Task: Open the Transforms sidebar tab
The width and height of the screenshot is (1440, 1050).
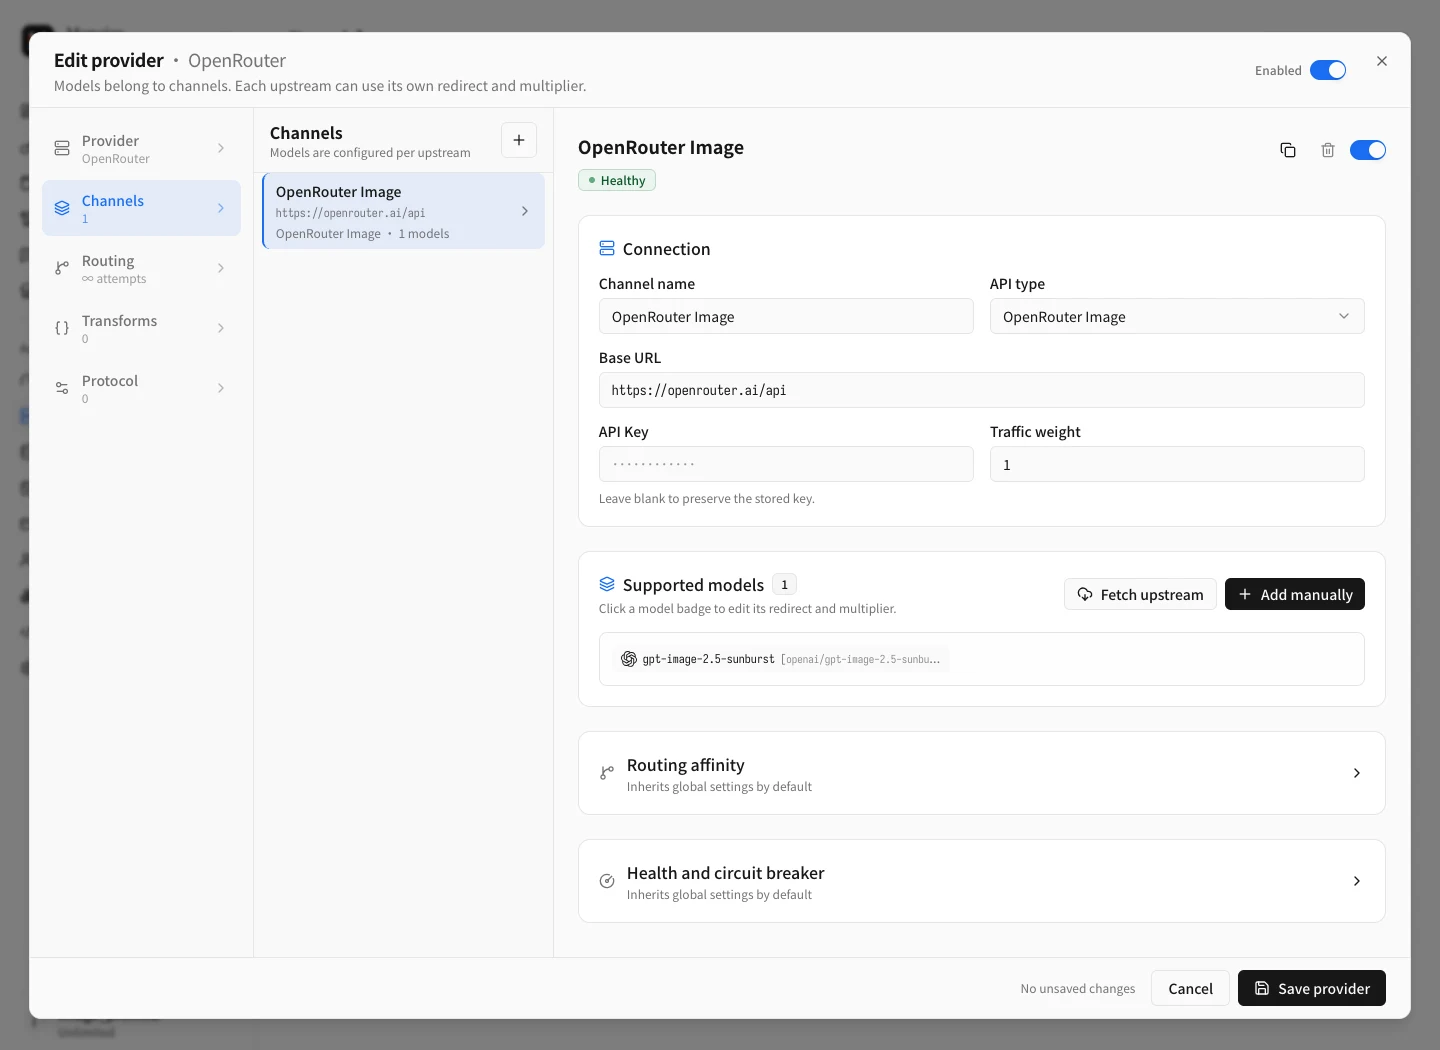Action: click(141, 328)
